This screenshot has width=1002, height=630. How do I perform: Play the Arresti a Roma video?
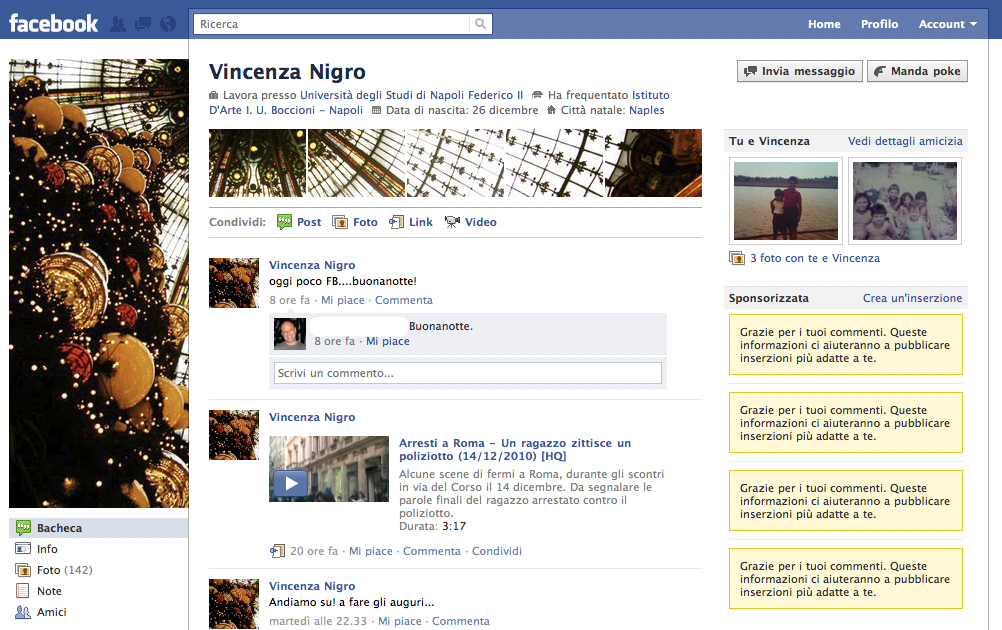(x=291, y=484)
